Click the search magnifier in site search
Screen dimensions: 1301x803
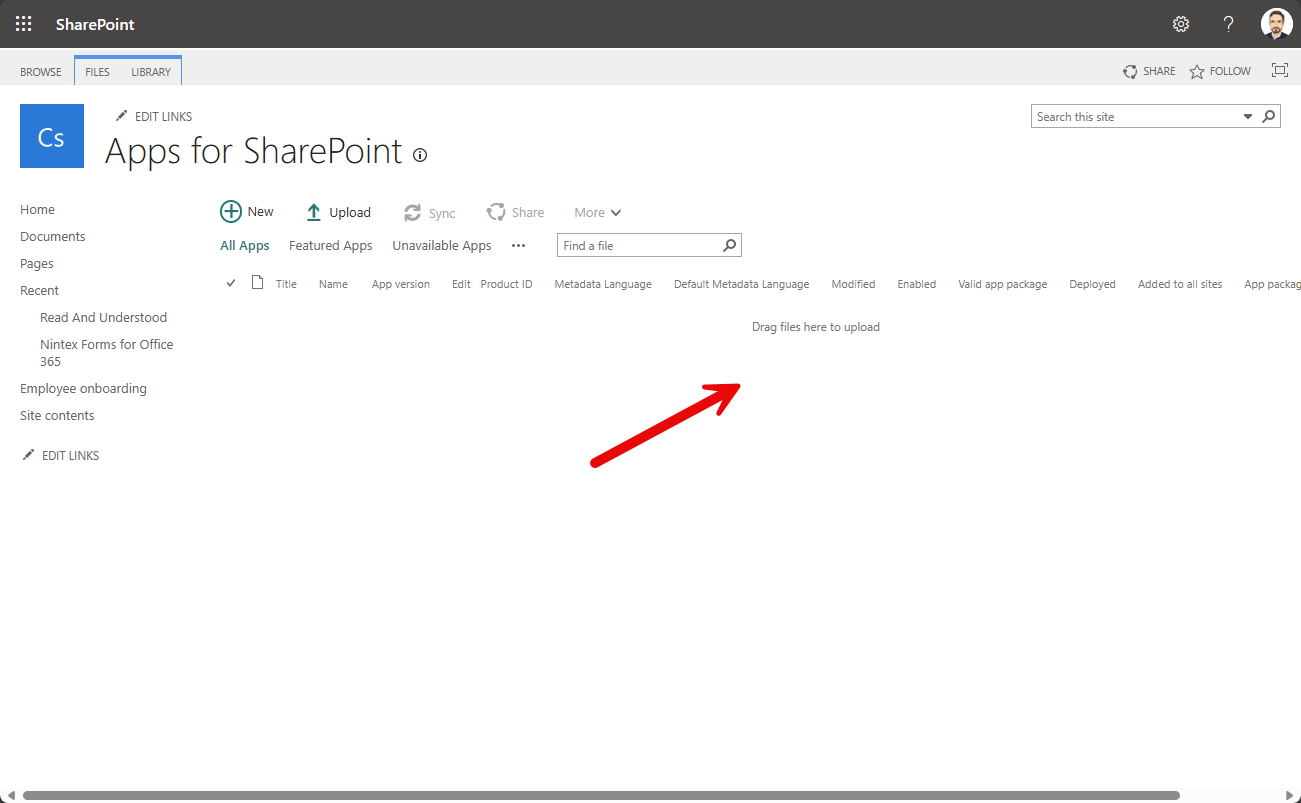click(x=1269, y=116)
